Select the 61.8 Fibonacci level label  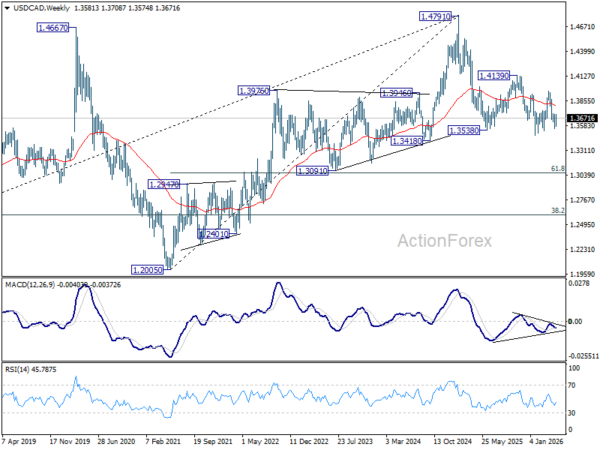click(558, 168)
